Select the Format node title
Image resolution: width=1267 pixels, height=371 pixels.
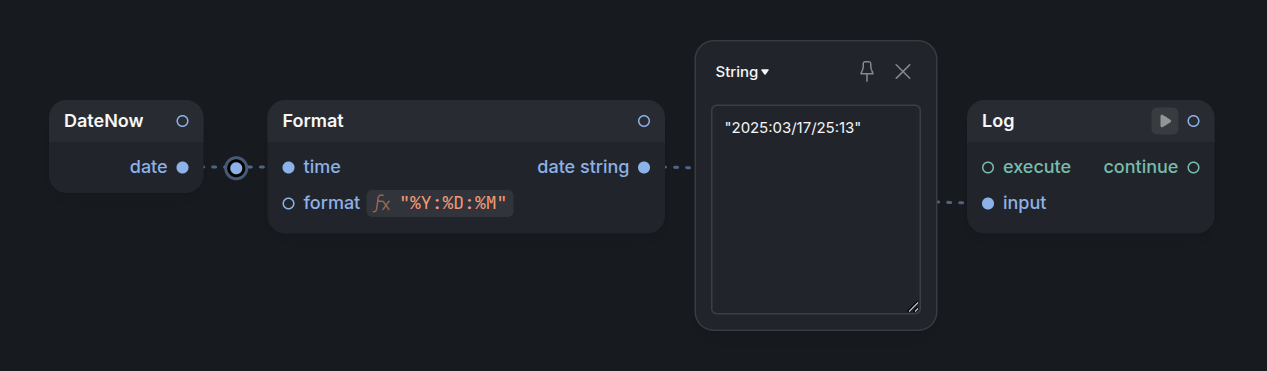(x=313, y=121)
